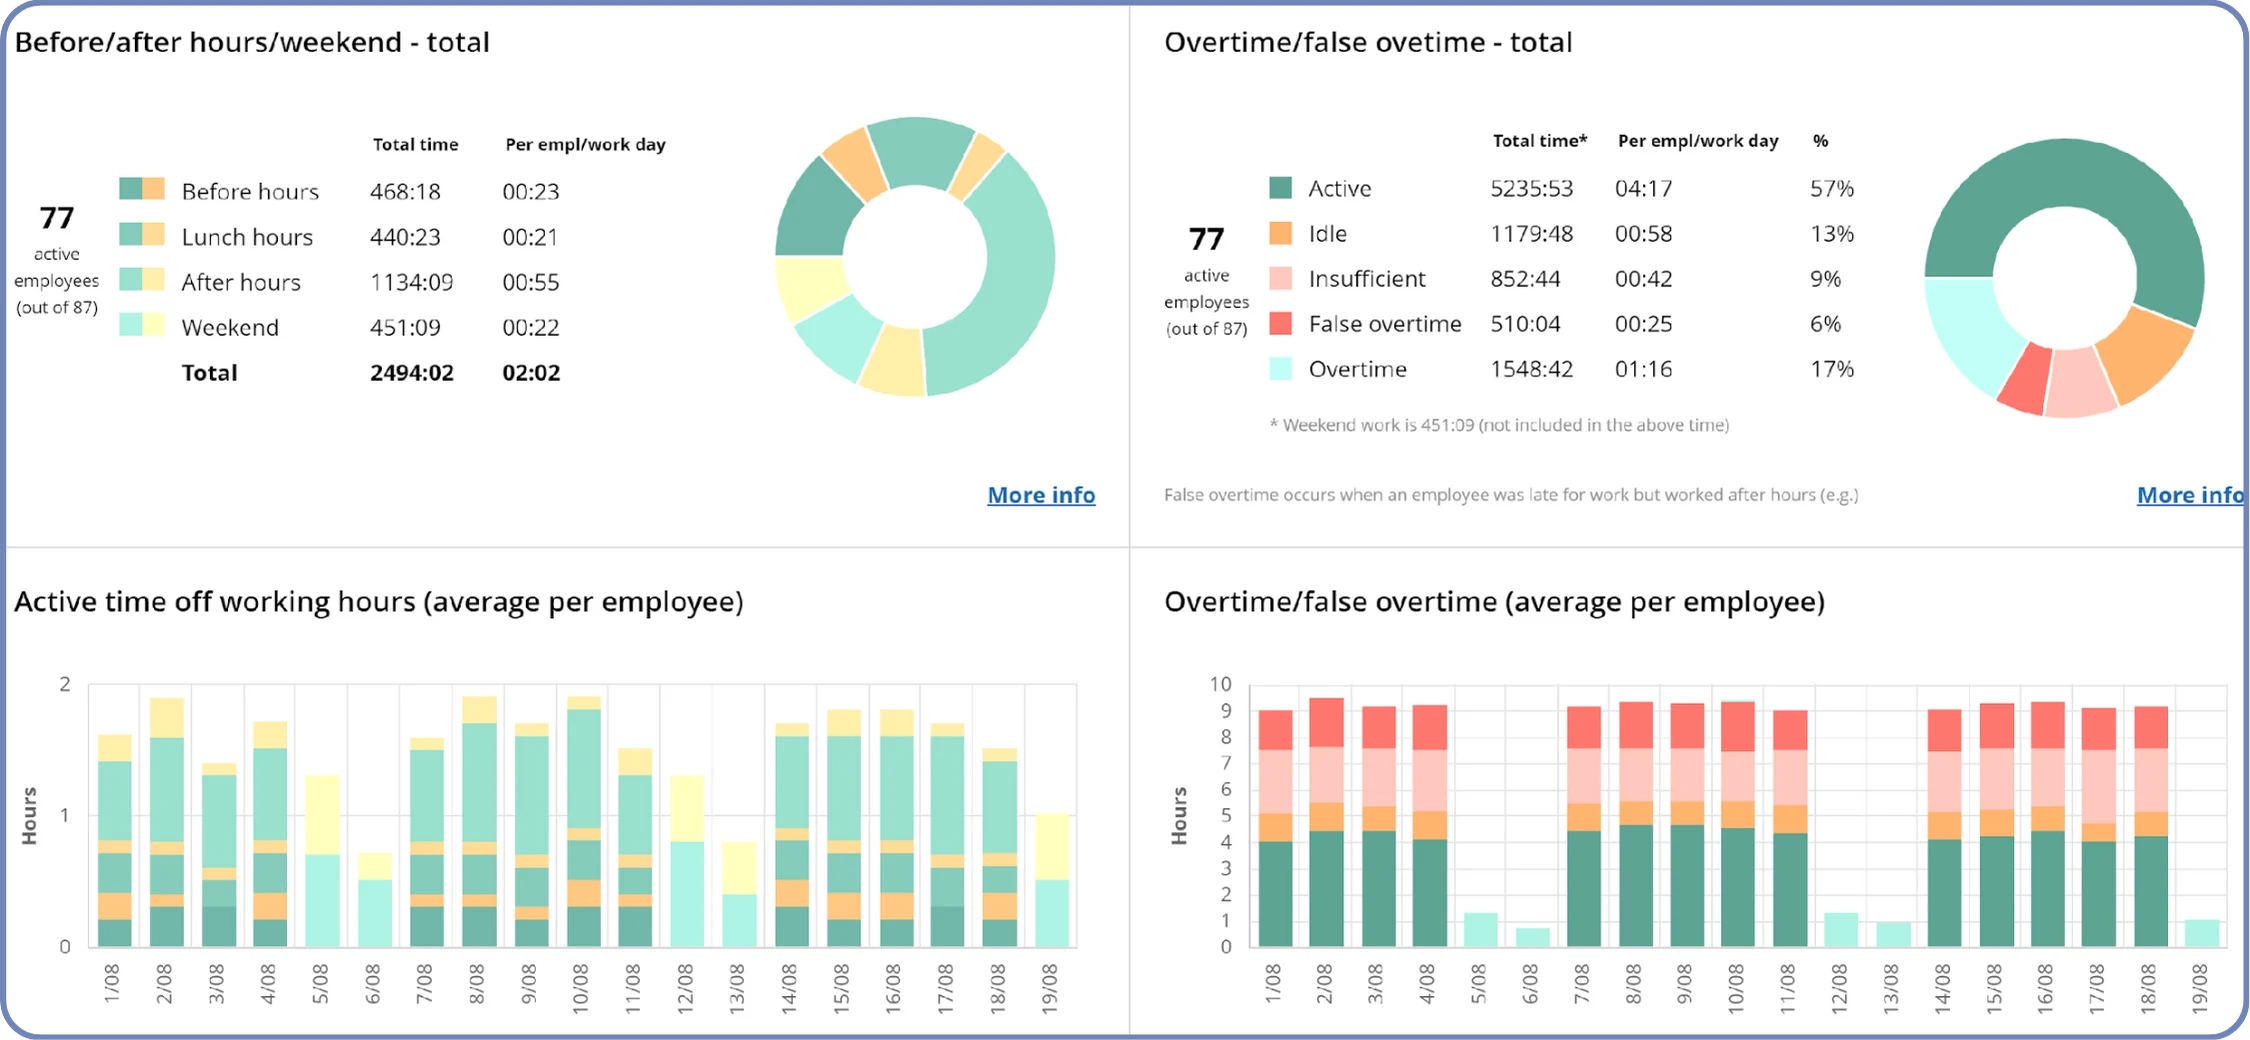Click the Total time value 1134:09
This screenshot has height=1040, width=2250.
[x=411, y=282]
